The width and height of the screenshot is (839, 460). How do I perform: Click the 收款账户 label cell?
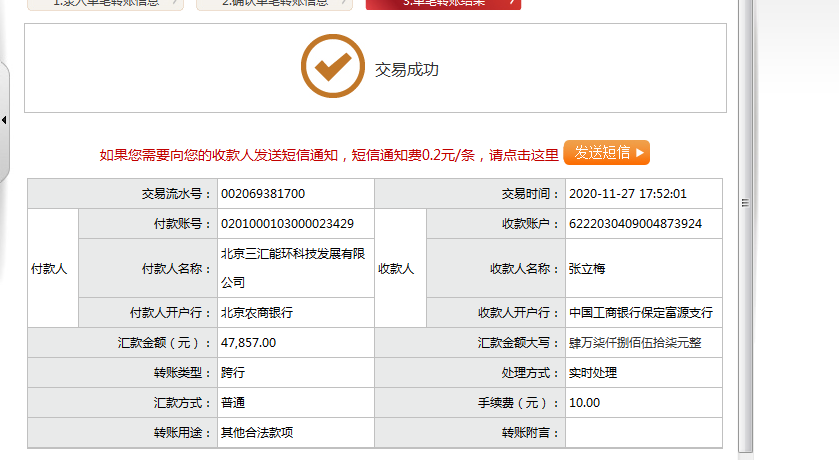[x=496, y=224]
